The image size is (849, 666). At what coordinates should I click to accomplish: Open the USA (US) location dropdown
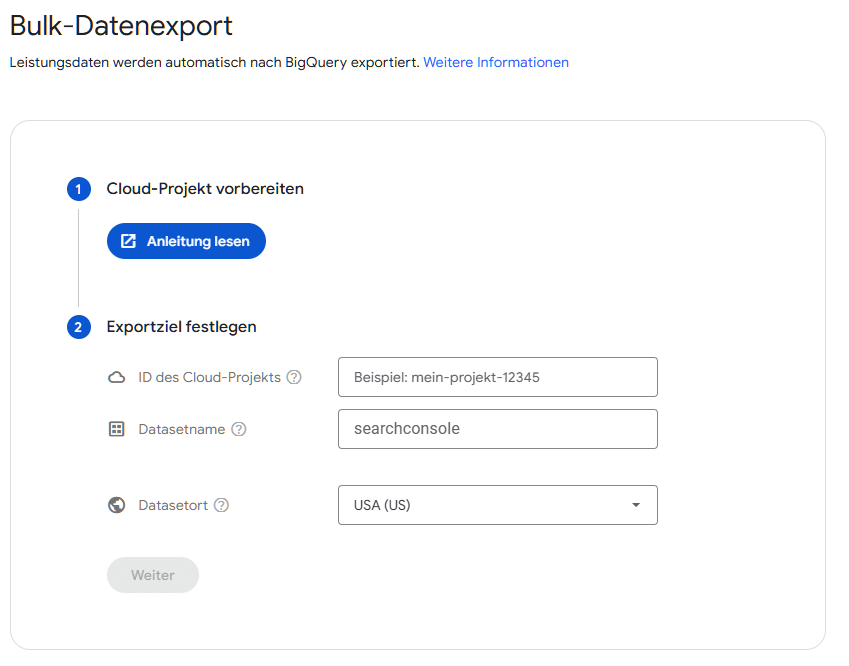click(x=498, y=505)
